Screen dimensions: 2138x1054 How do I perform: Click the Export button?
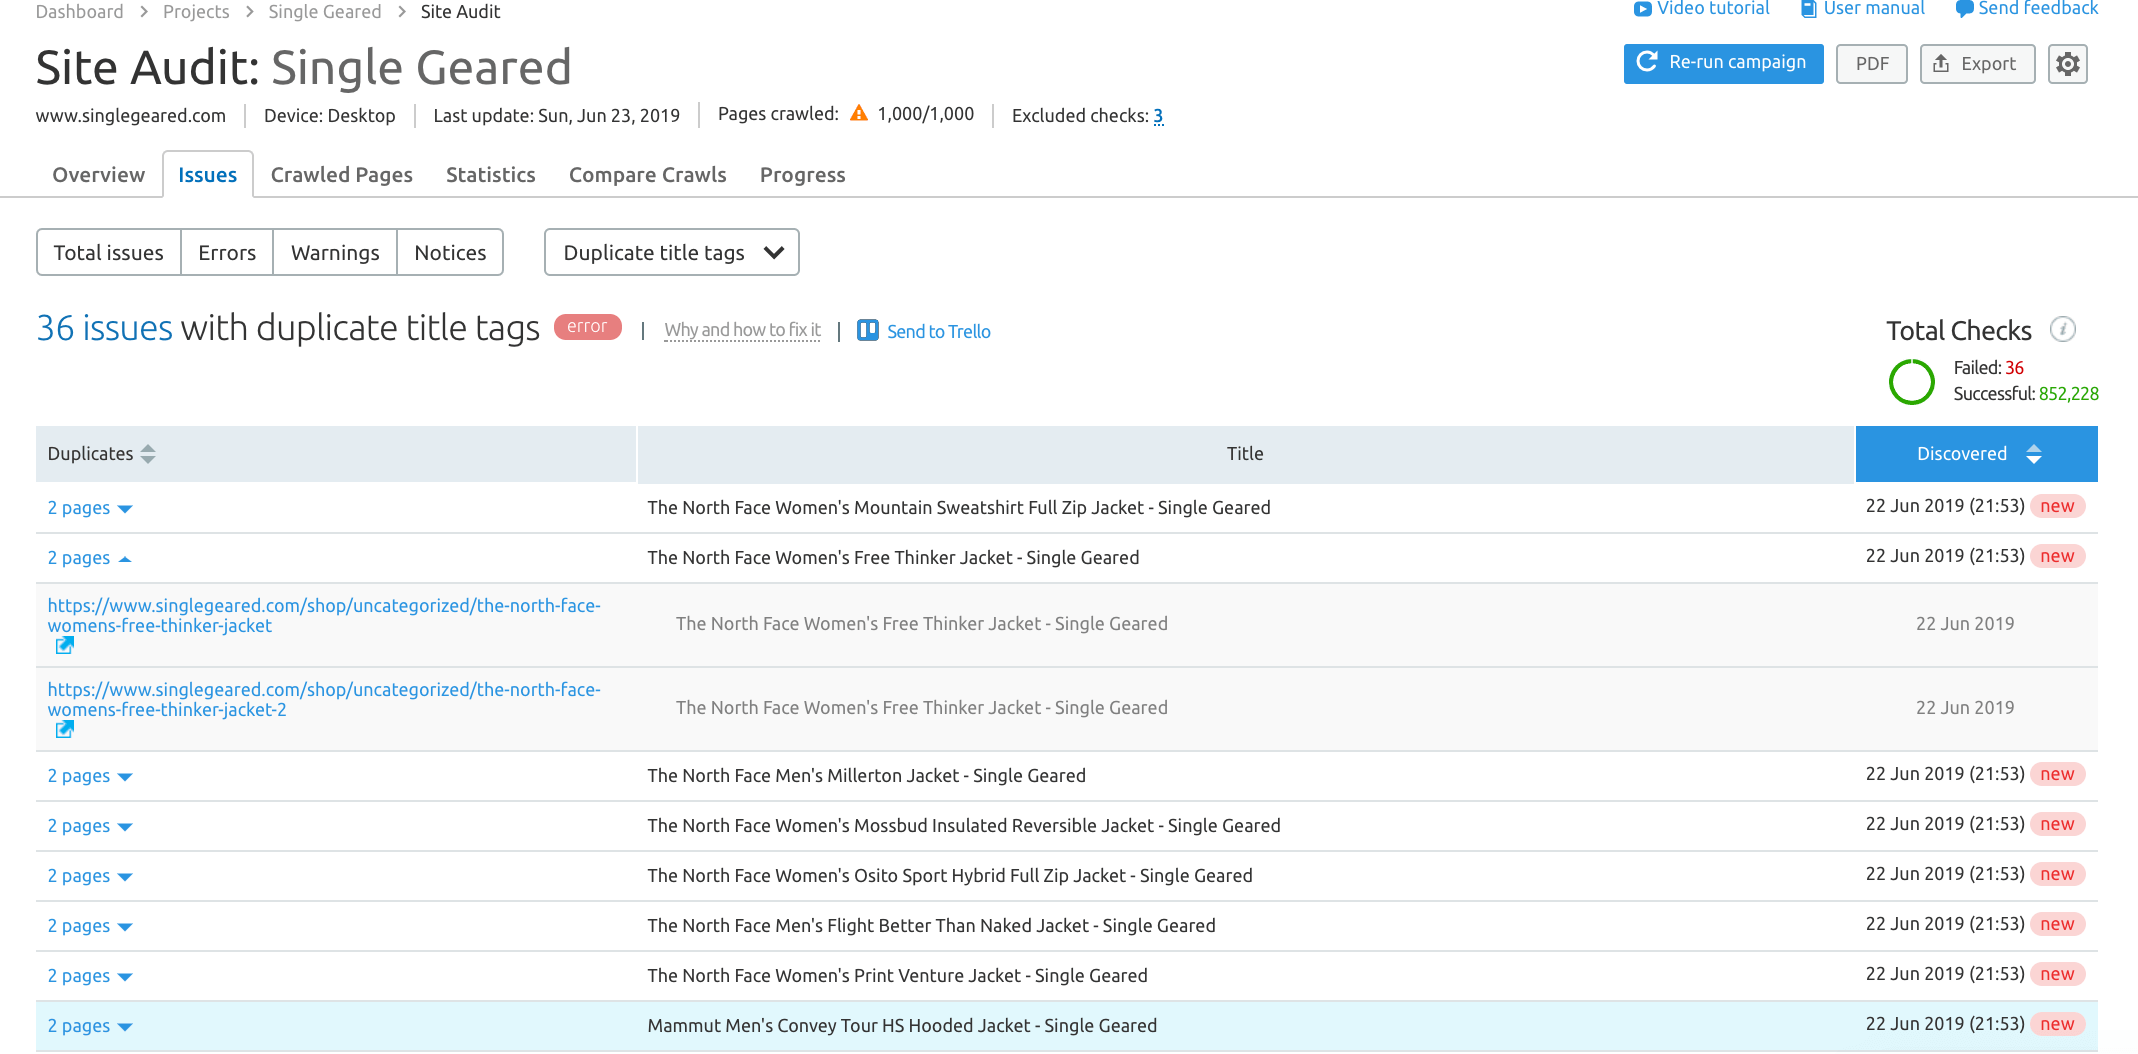1977,64
